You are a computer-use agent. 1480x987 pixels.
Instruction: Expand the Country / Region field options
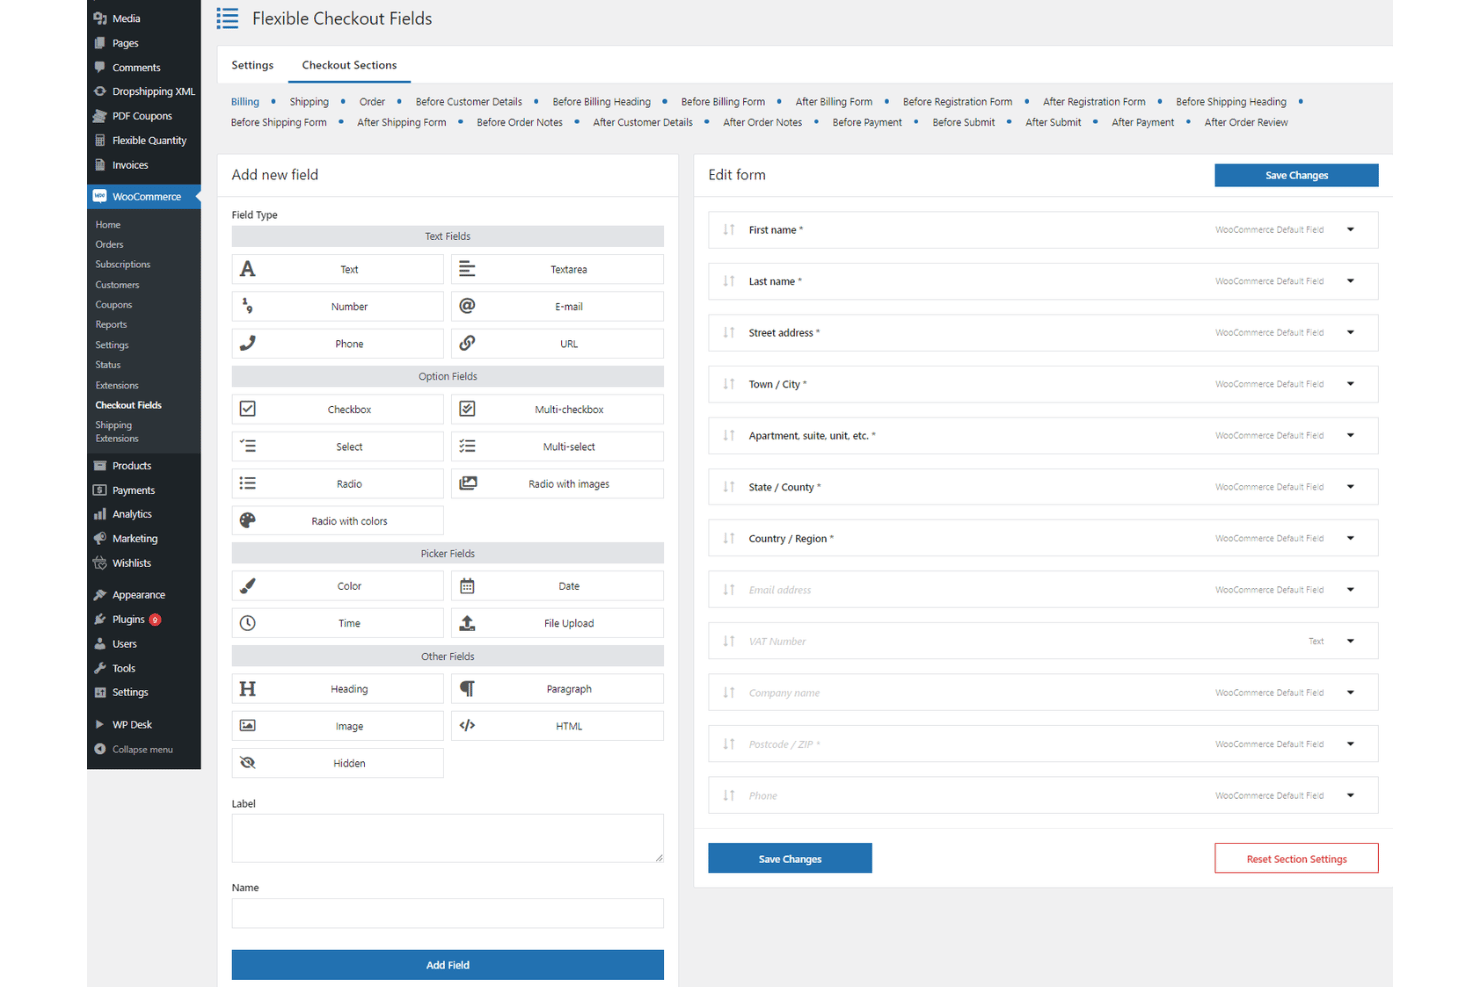1350,538
